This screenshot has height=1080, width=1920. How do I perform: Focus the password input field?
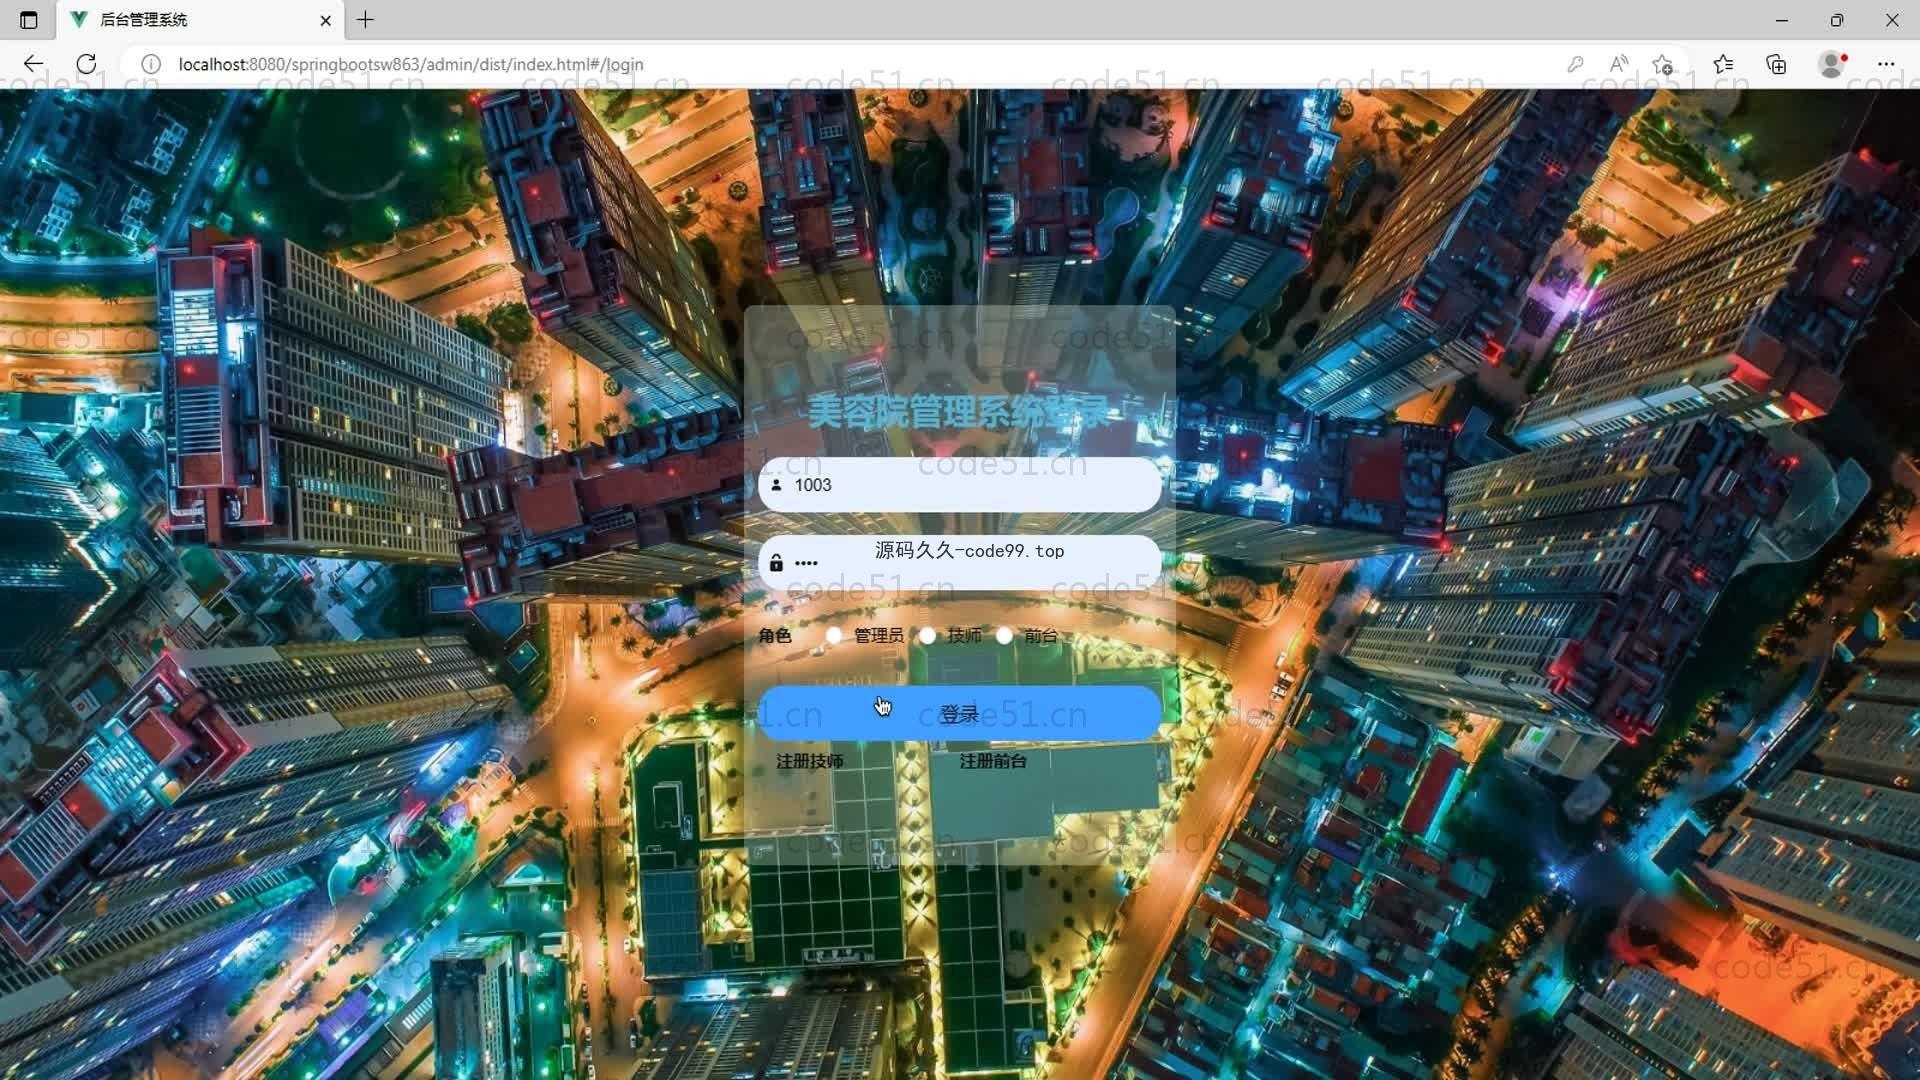click(960, 563)
